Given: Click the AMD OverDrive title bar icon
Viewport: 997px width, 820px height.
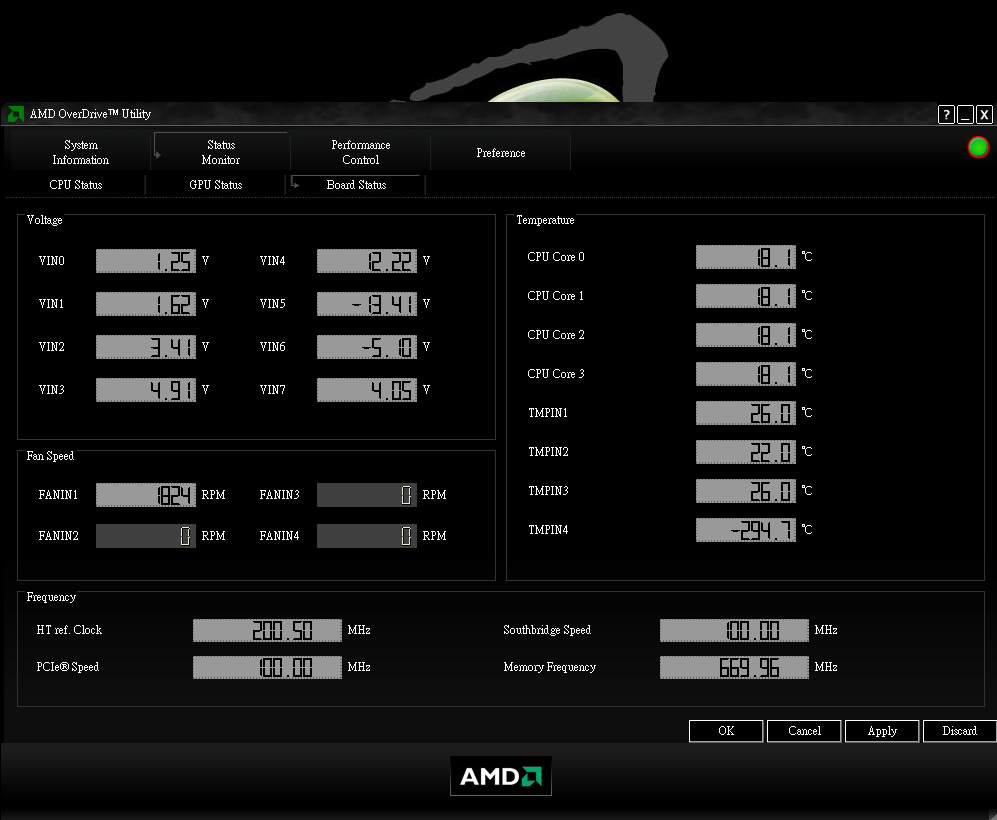Looking at the screenshot, I should click(15, 114).
